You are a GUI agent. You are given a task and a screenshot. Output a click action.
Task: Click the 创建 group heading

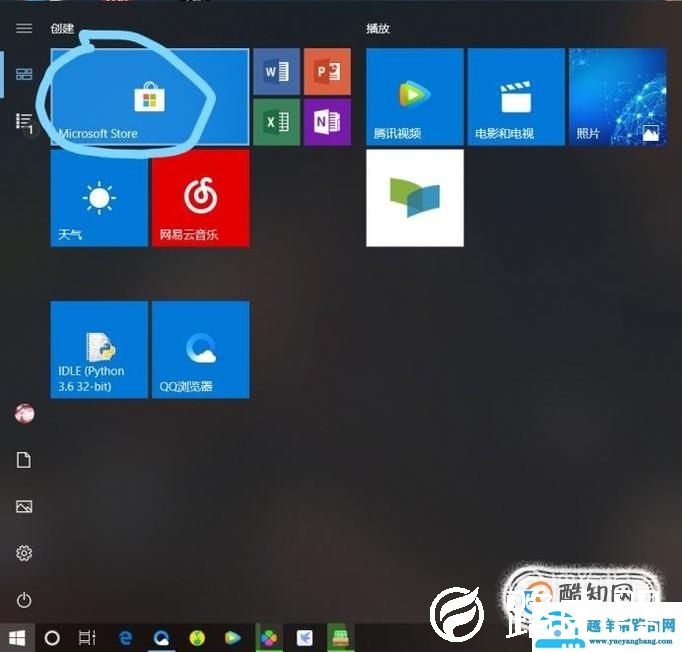(x=62, y=29)
